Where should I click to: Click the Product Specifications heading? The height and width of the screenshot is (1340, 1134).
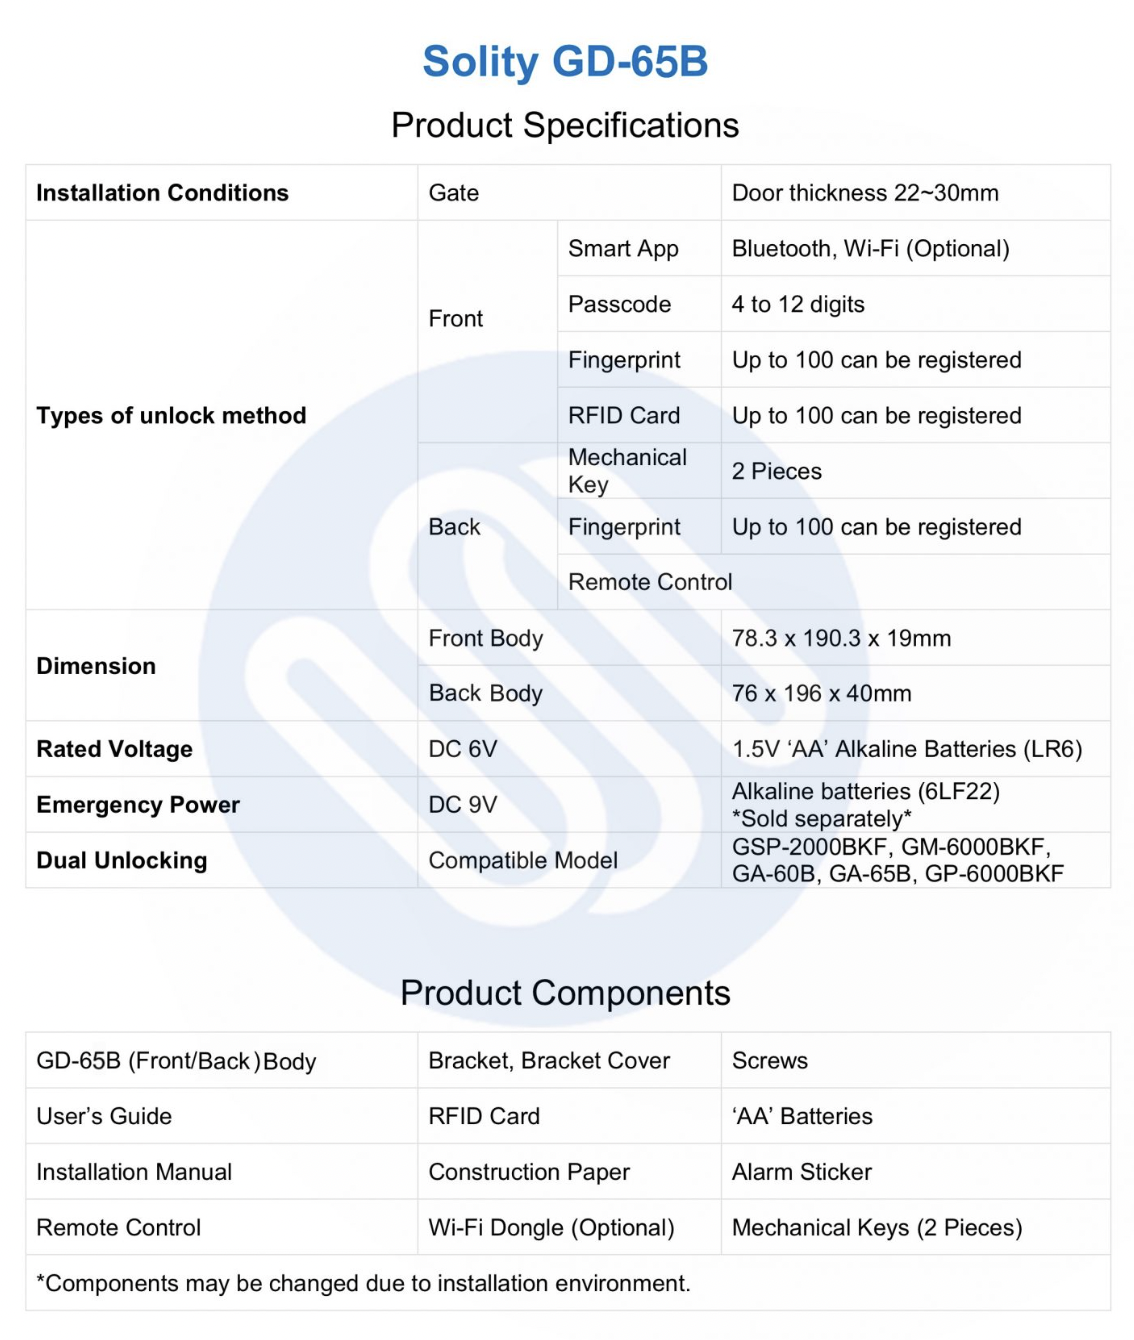pyautogui.click(x=565, y=125)
